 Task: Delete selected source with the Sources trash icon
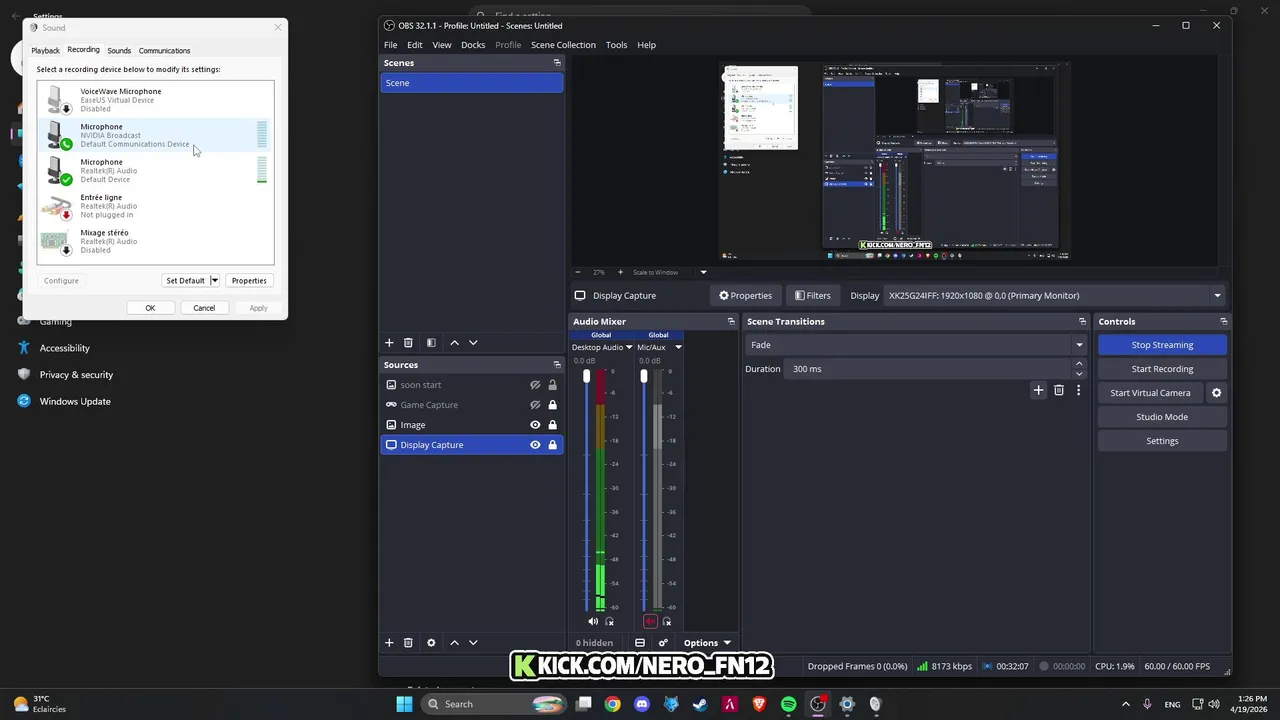point(408,643)
